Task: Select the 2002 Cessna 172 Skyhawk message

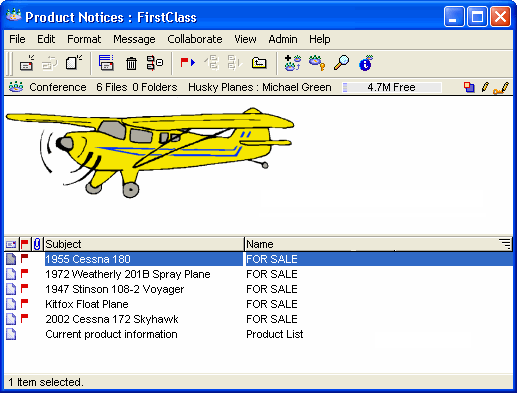Action: 112,319
